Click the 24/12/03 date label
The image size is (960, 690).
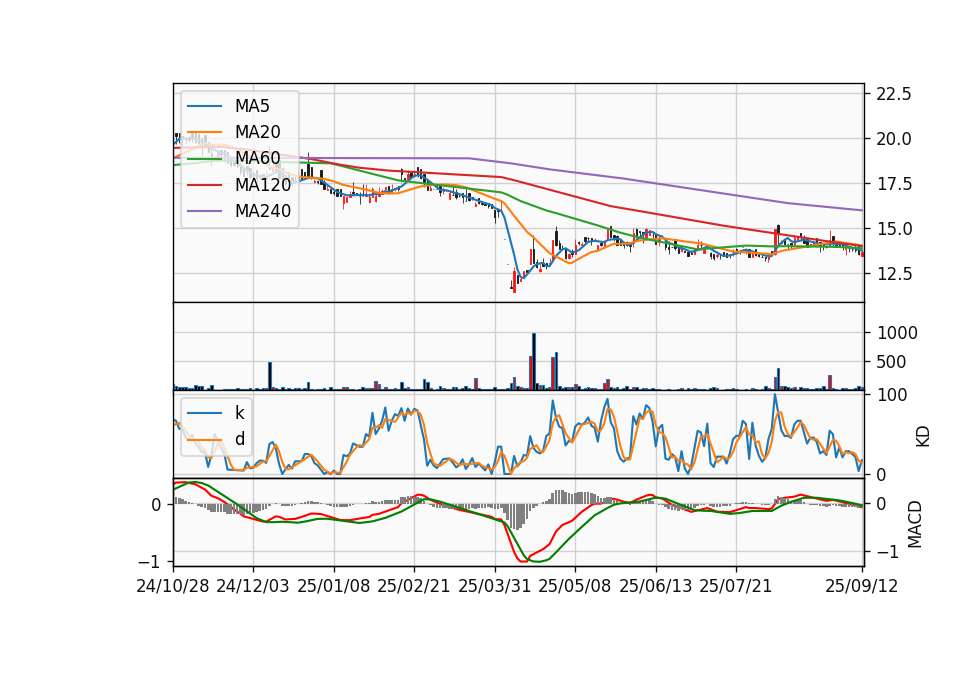point(252,586)
